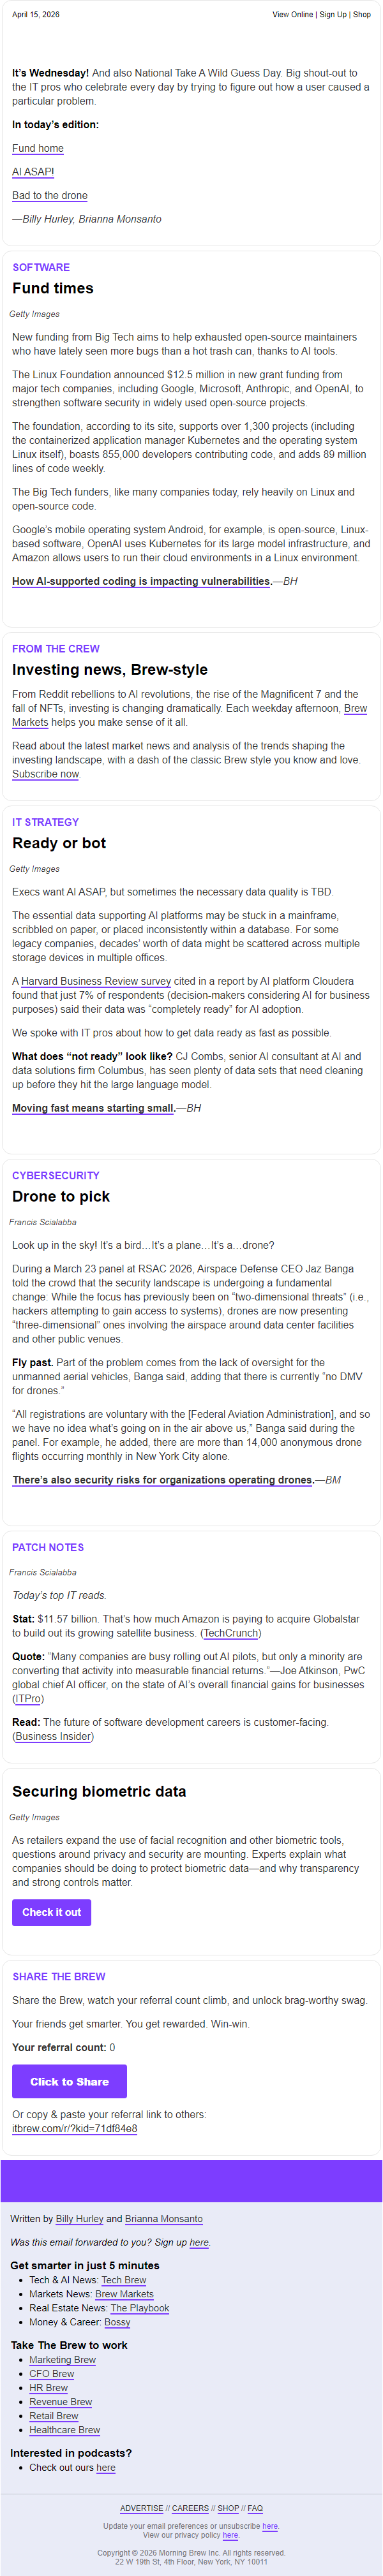
Task: Open the Marketing Brew newsletter link
Action: tap(62, 2360)
